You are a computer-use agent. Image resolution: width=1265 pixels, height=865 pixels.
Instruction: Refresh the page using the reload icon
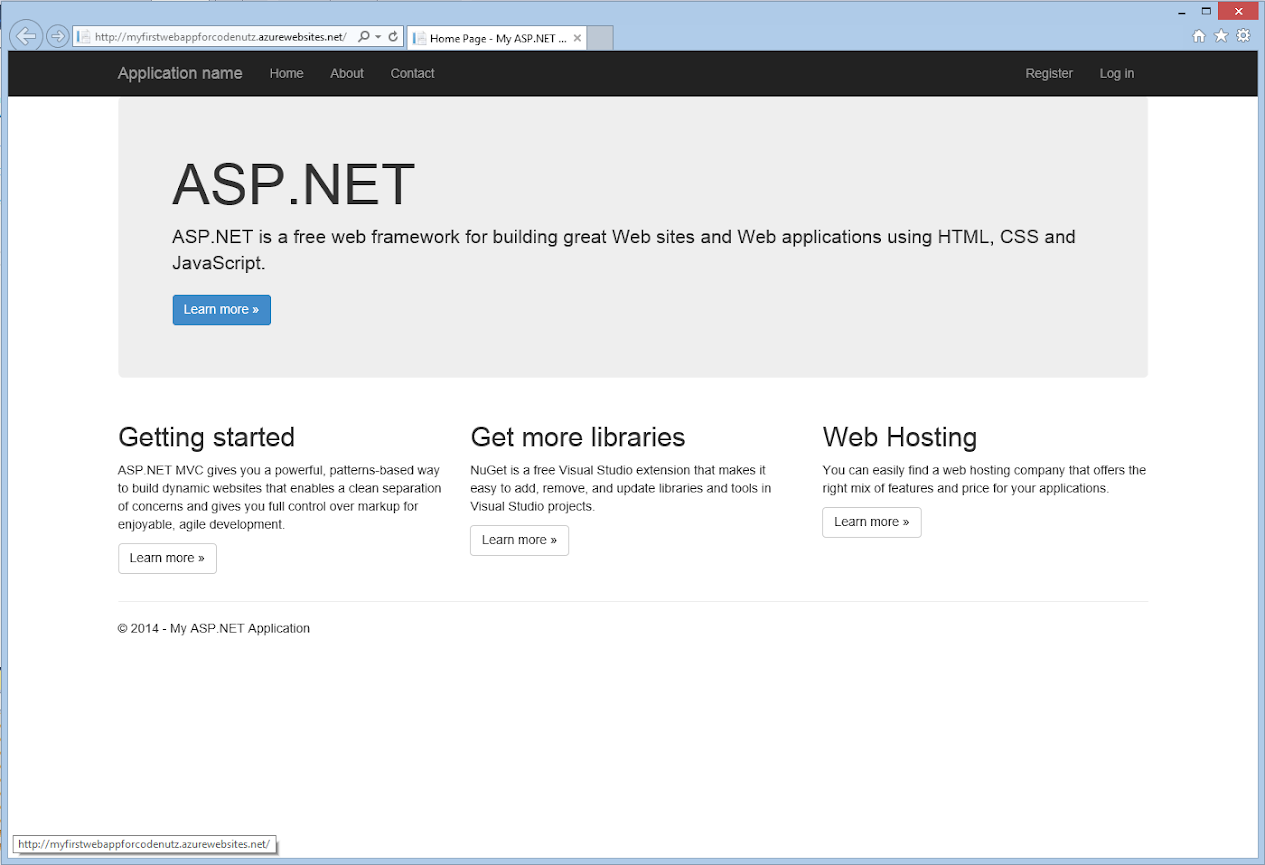(x=393, y=36)
